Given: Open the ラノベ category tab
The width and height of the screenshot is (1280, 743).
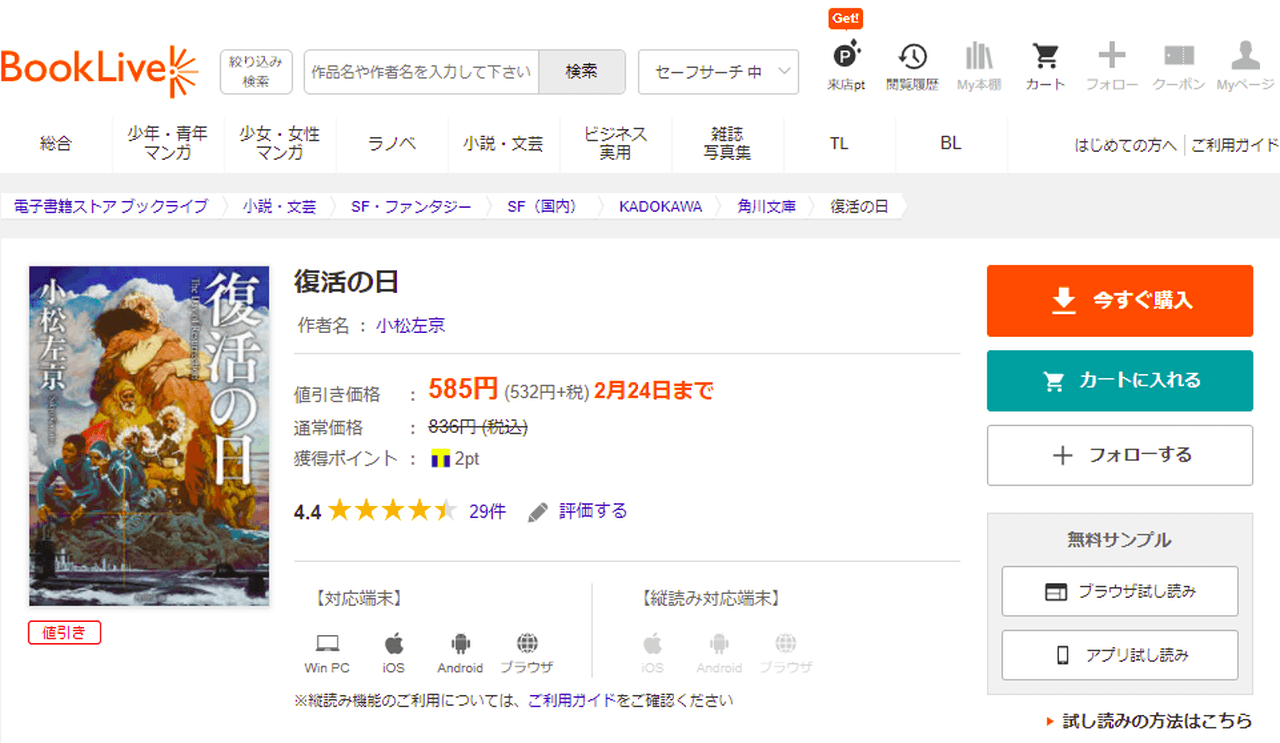Looking at the screenshot, I should click(392, 143).
